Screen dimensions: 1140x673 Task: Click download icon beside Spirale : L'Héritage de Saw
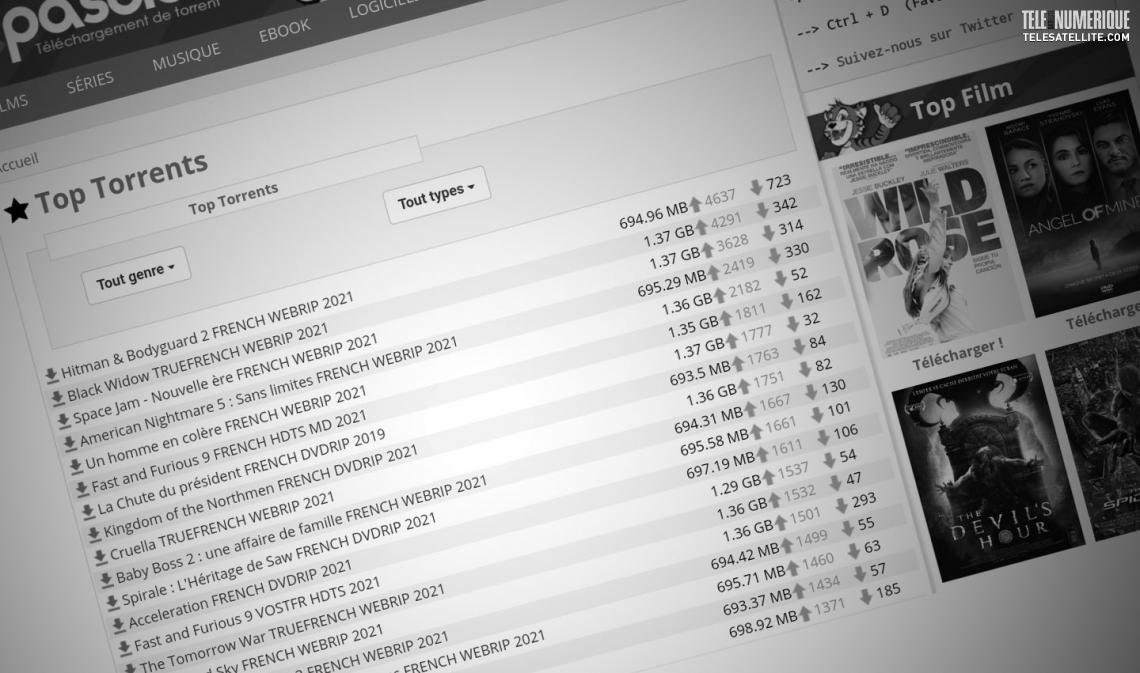(x=112, y=602)
